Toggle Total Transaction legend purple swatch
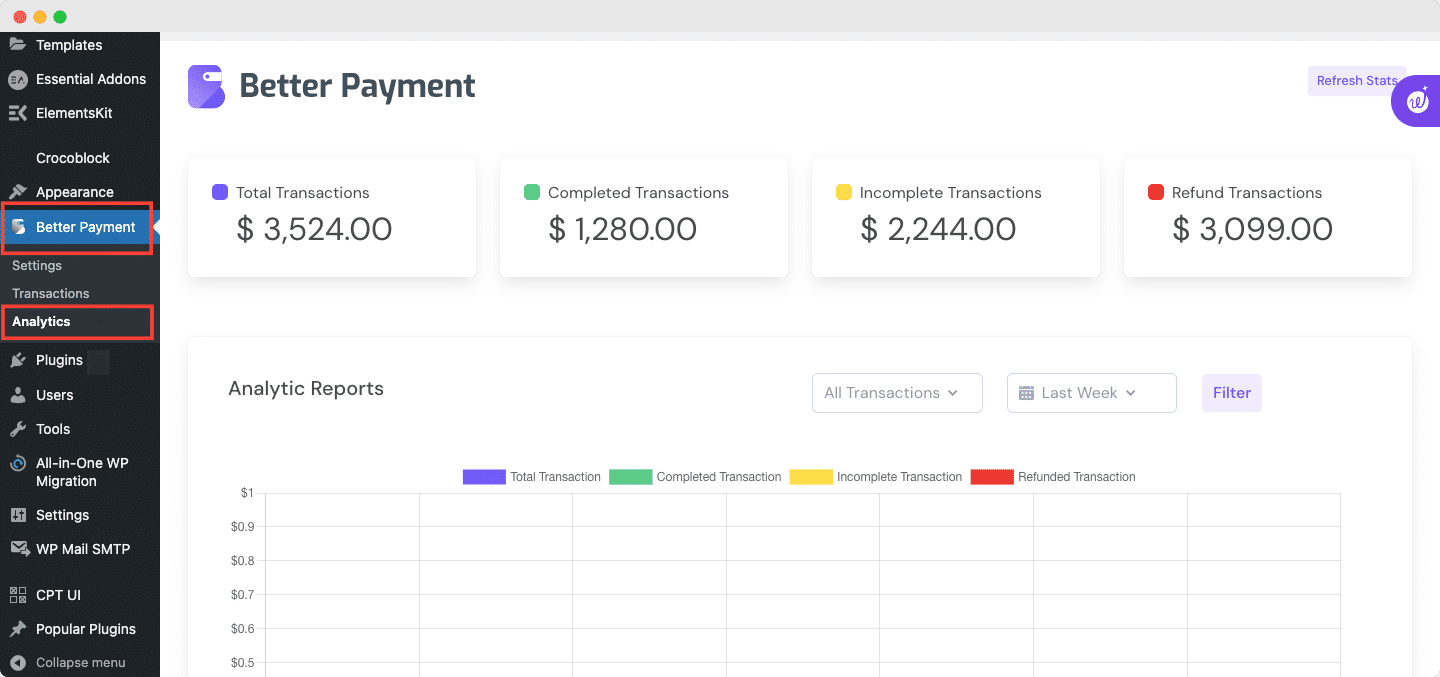Viewport: 1440px width, 677px height. 484,477
